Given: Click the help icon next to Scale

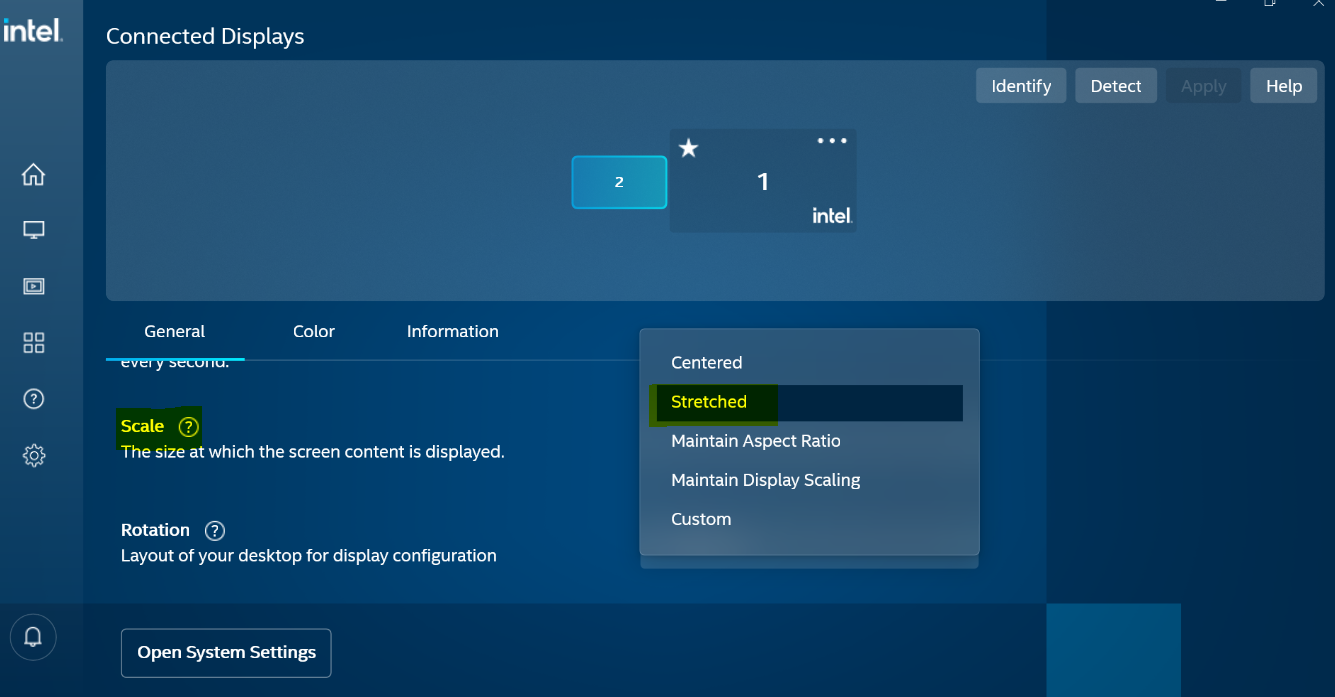Looking at the screenshot, I should [188, 427].
